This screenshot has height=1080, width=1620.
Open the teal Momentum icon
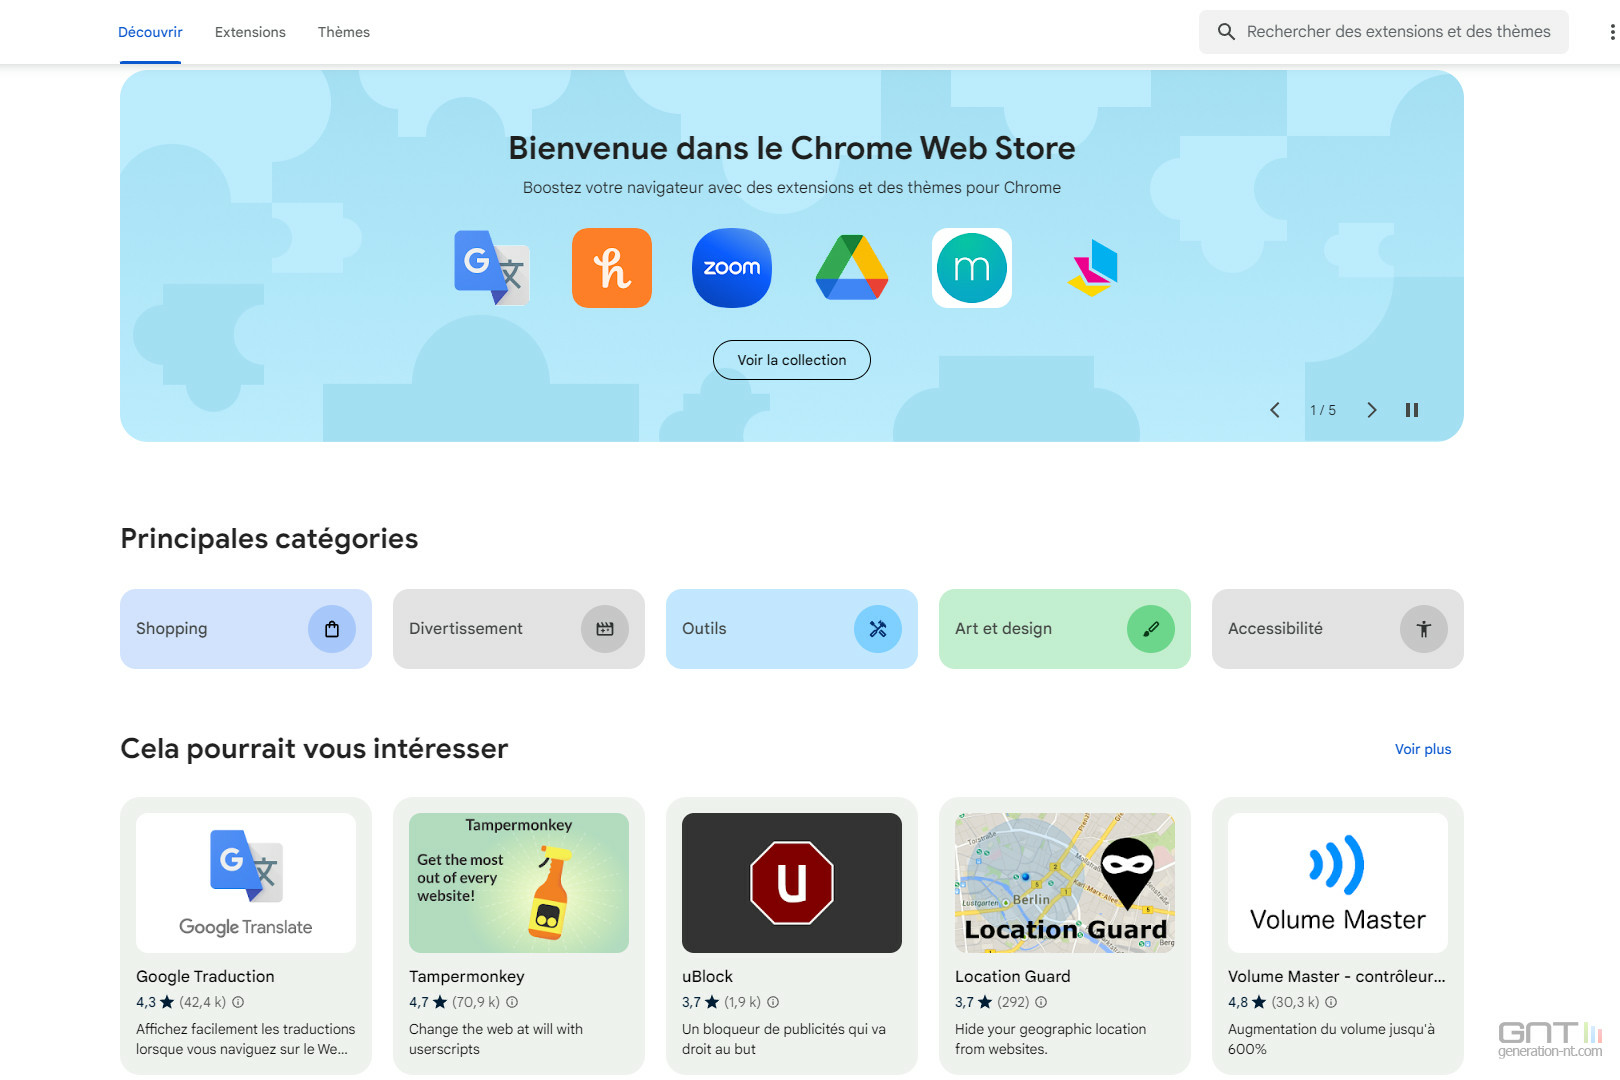pos(972,268)
